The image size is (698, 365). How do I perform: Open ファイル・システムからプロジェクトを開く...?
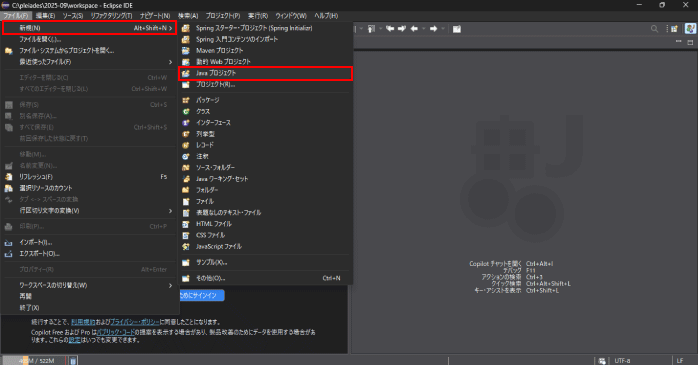89,50
